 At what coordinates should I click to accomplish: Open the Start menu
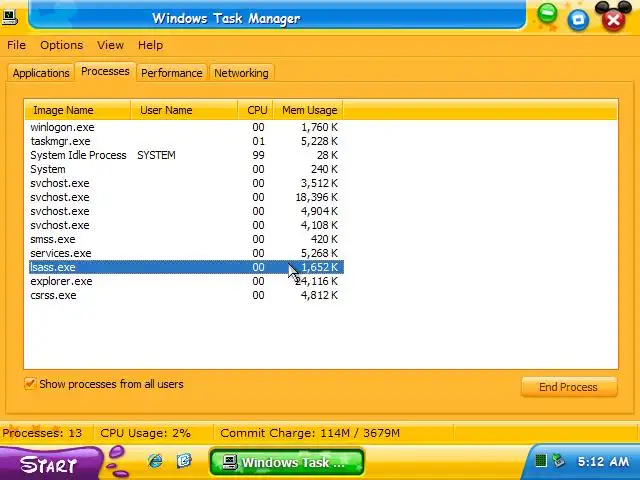[x=49, y=464]
